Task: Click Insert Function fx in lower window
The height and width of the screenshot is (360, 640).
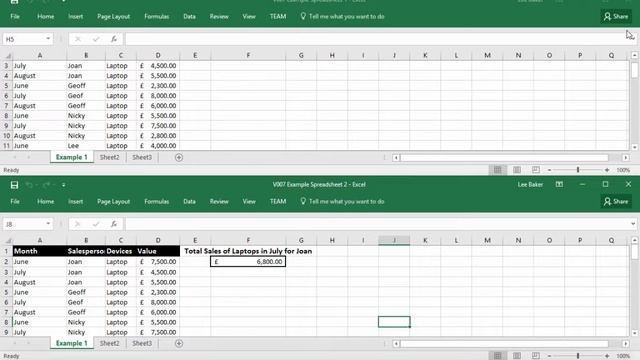Action: pos(114,224)
